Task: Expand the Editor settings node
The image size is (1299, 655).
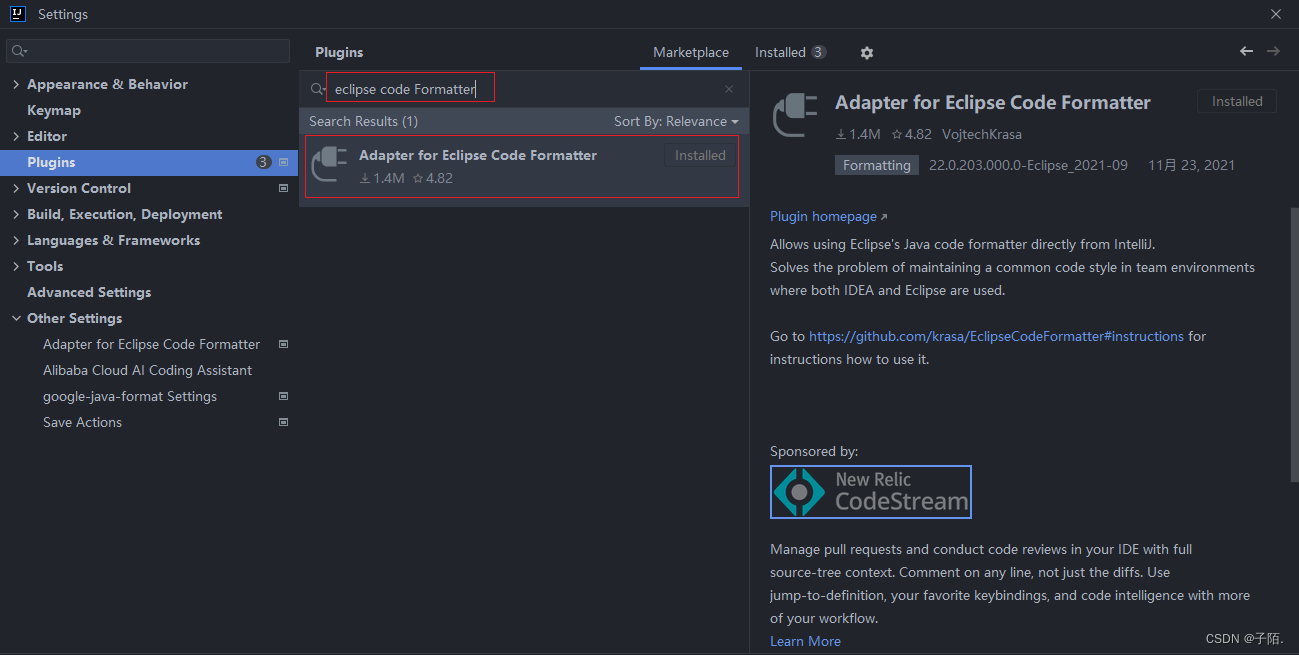Action: pyautogui.click(x=16, y=136)
